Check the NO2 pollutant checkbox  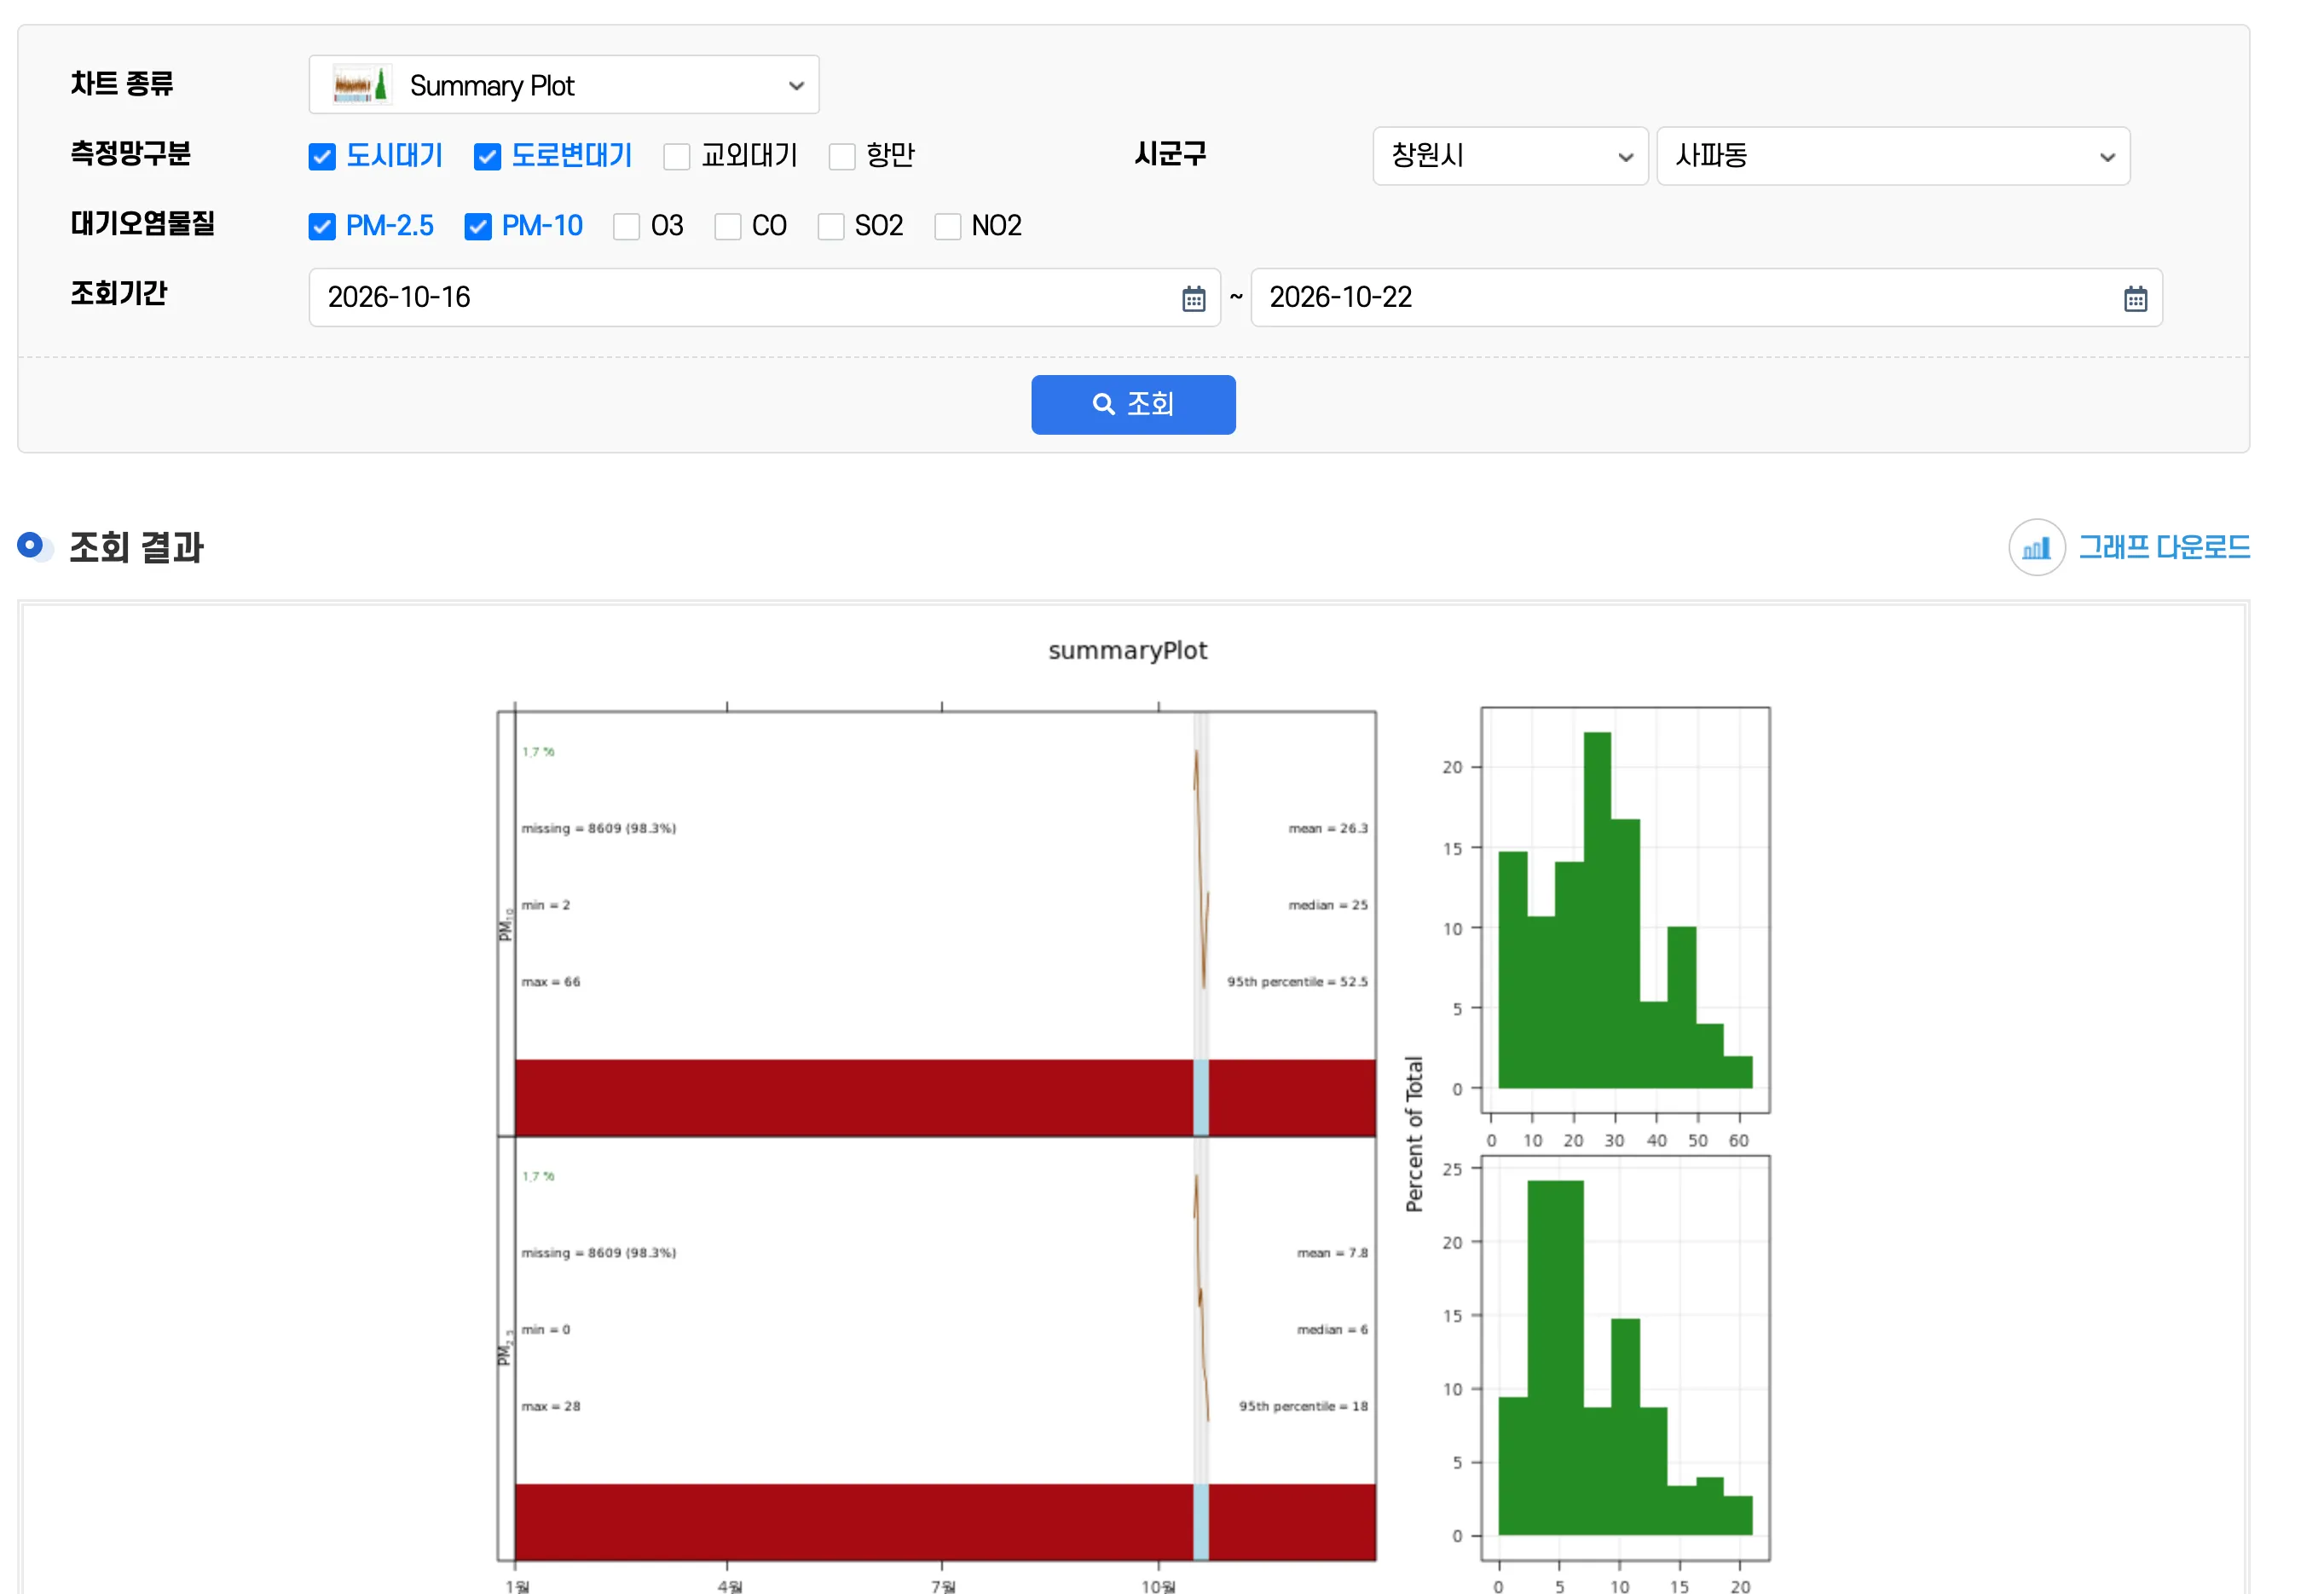pyautogui.click(x=948, y=227)
